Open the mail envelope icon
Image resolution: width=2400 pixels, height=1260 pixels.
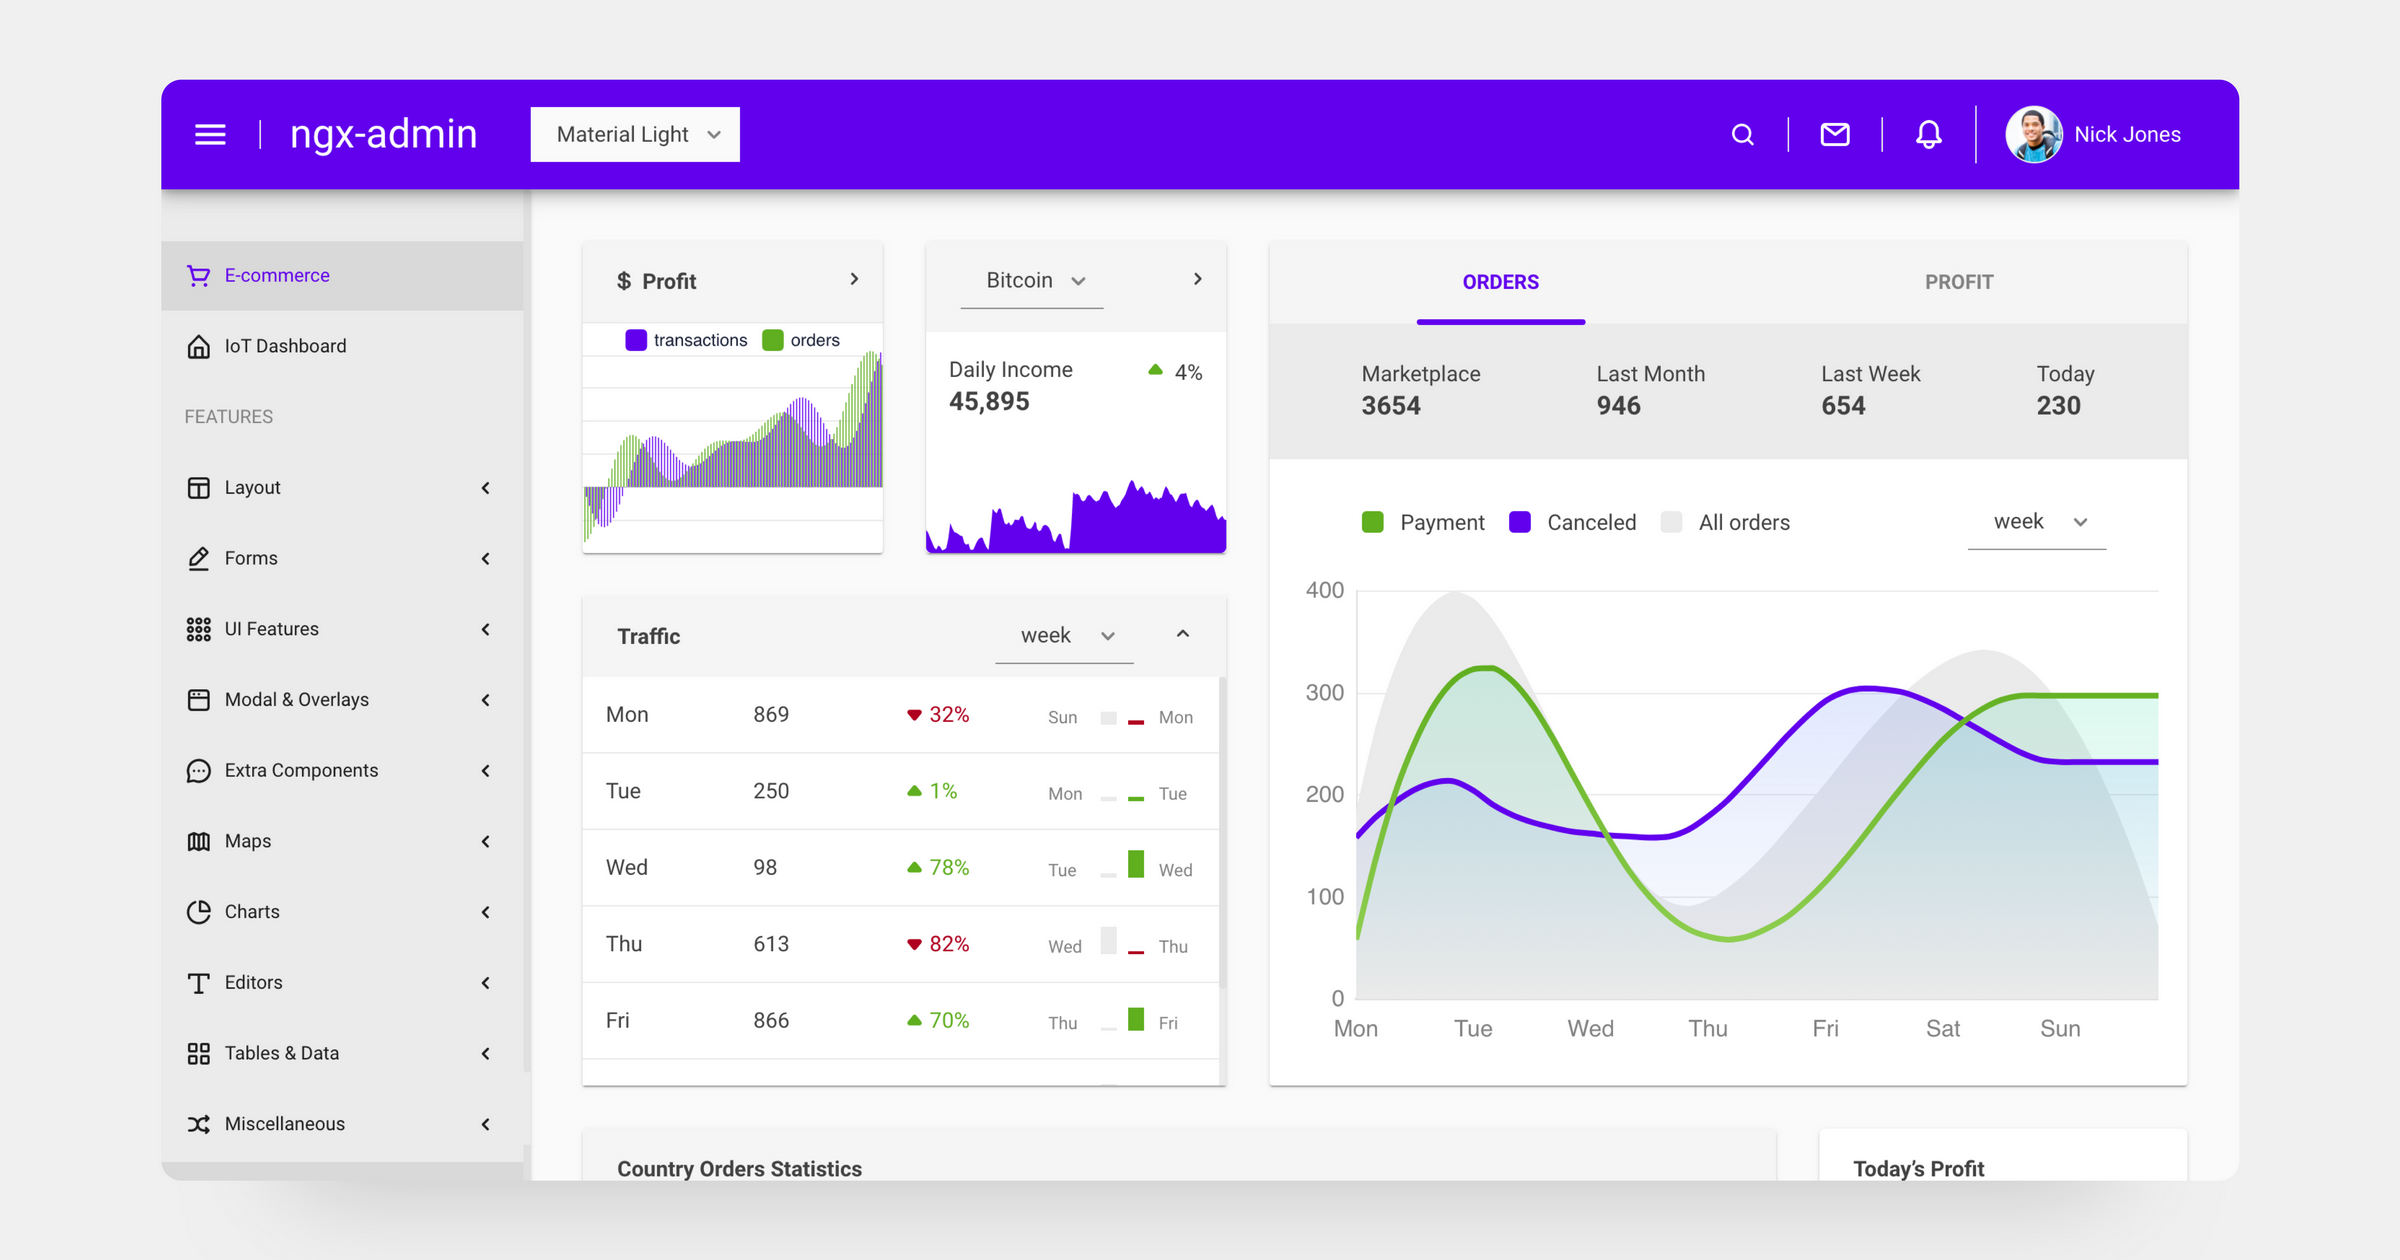[x=1835, y=134]
